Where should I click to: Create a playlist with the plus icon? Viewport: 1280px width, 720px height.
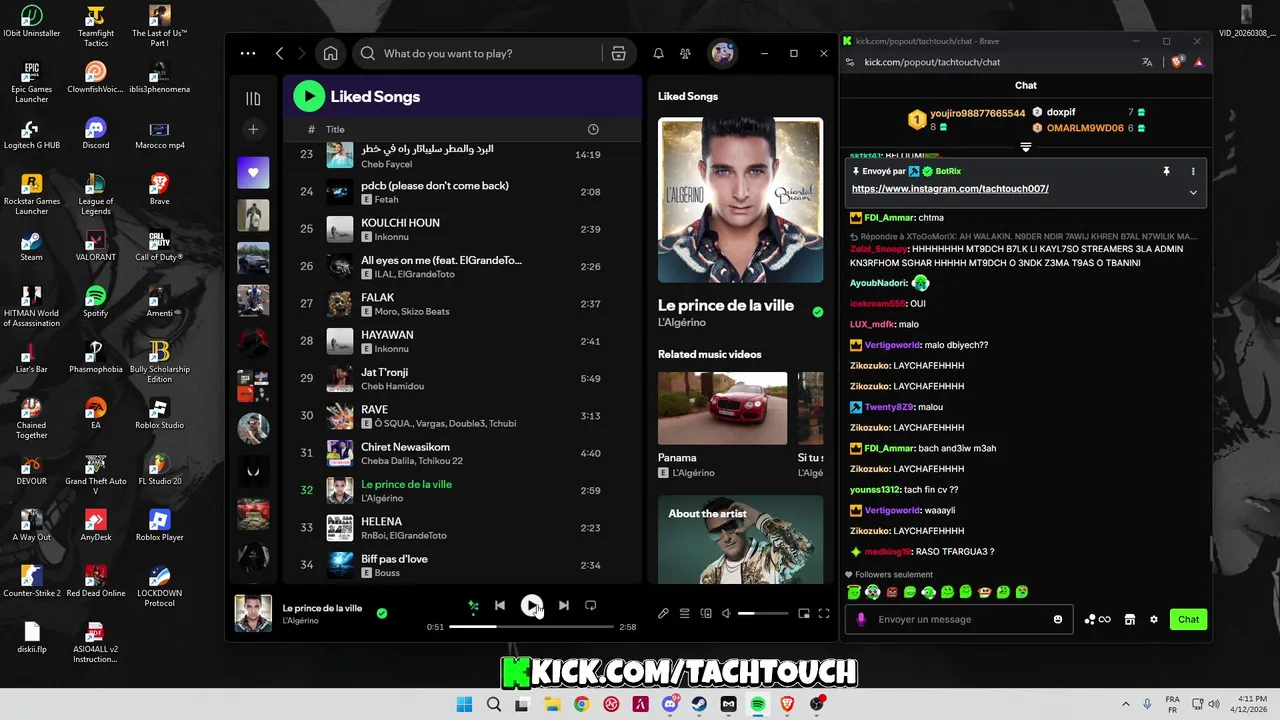(x=253, y=129)
